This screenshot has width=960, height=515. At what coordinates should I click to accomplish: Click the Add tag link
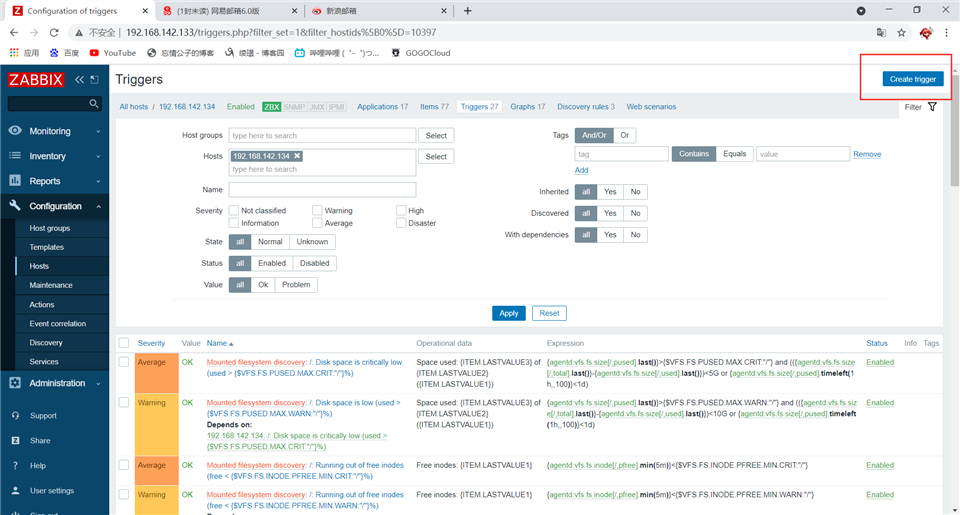(582, 170)
